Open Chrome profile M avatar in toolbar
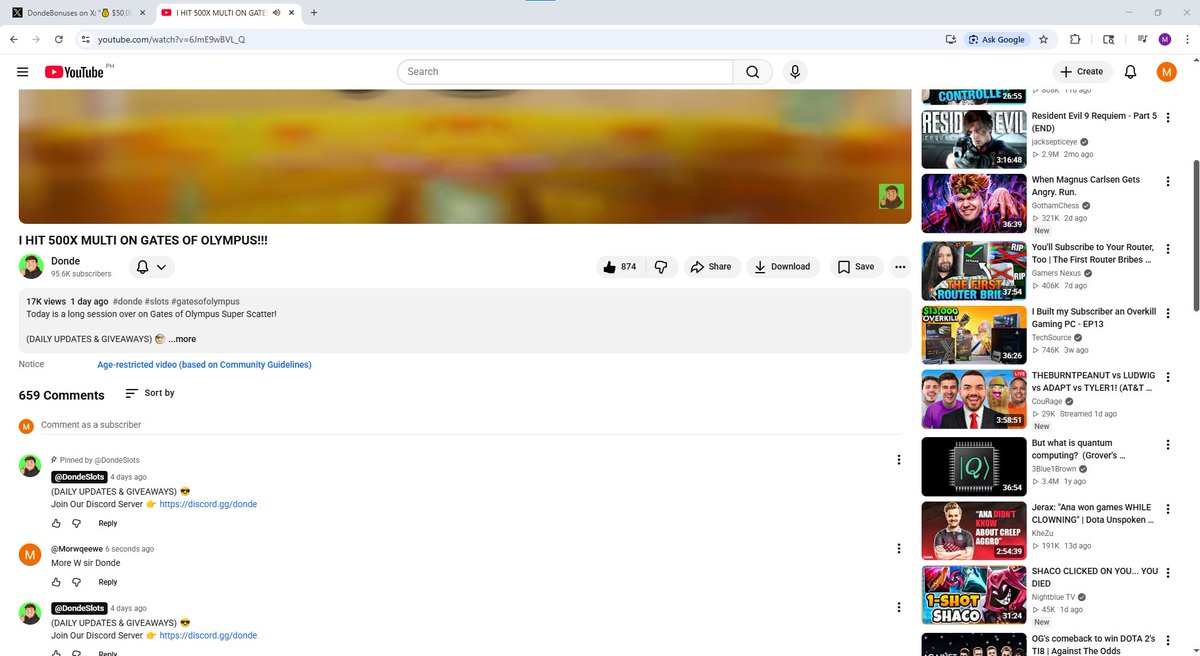The image size is (1200, 656). point(1165,39)
